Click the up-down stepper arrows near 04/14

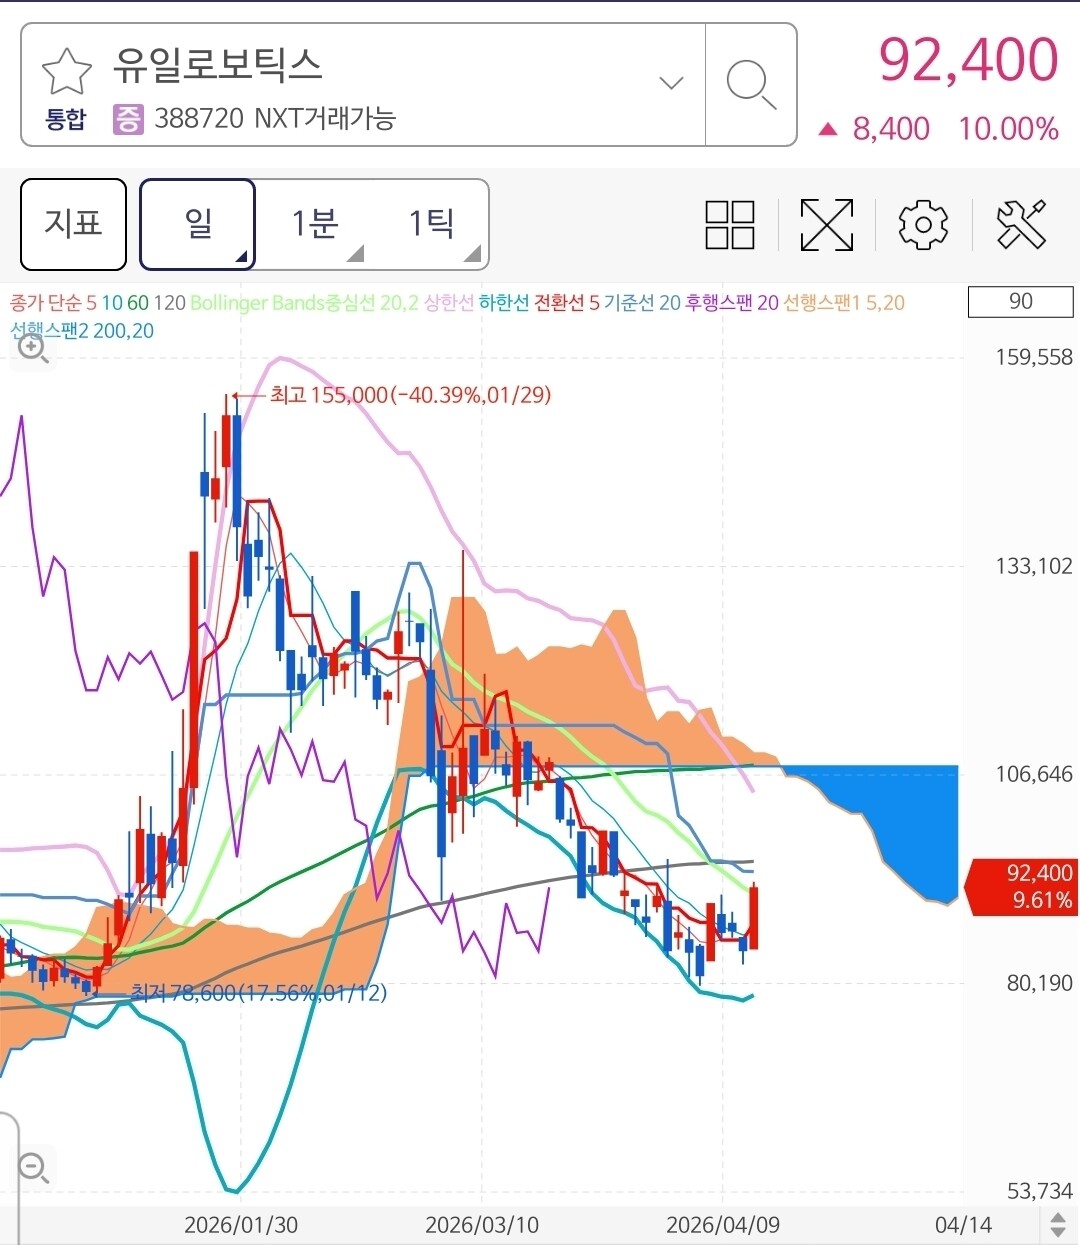pyautogui.click(x=1057, y=1224)
